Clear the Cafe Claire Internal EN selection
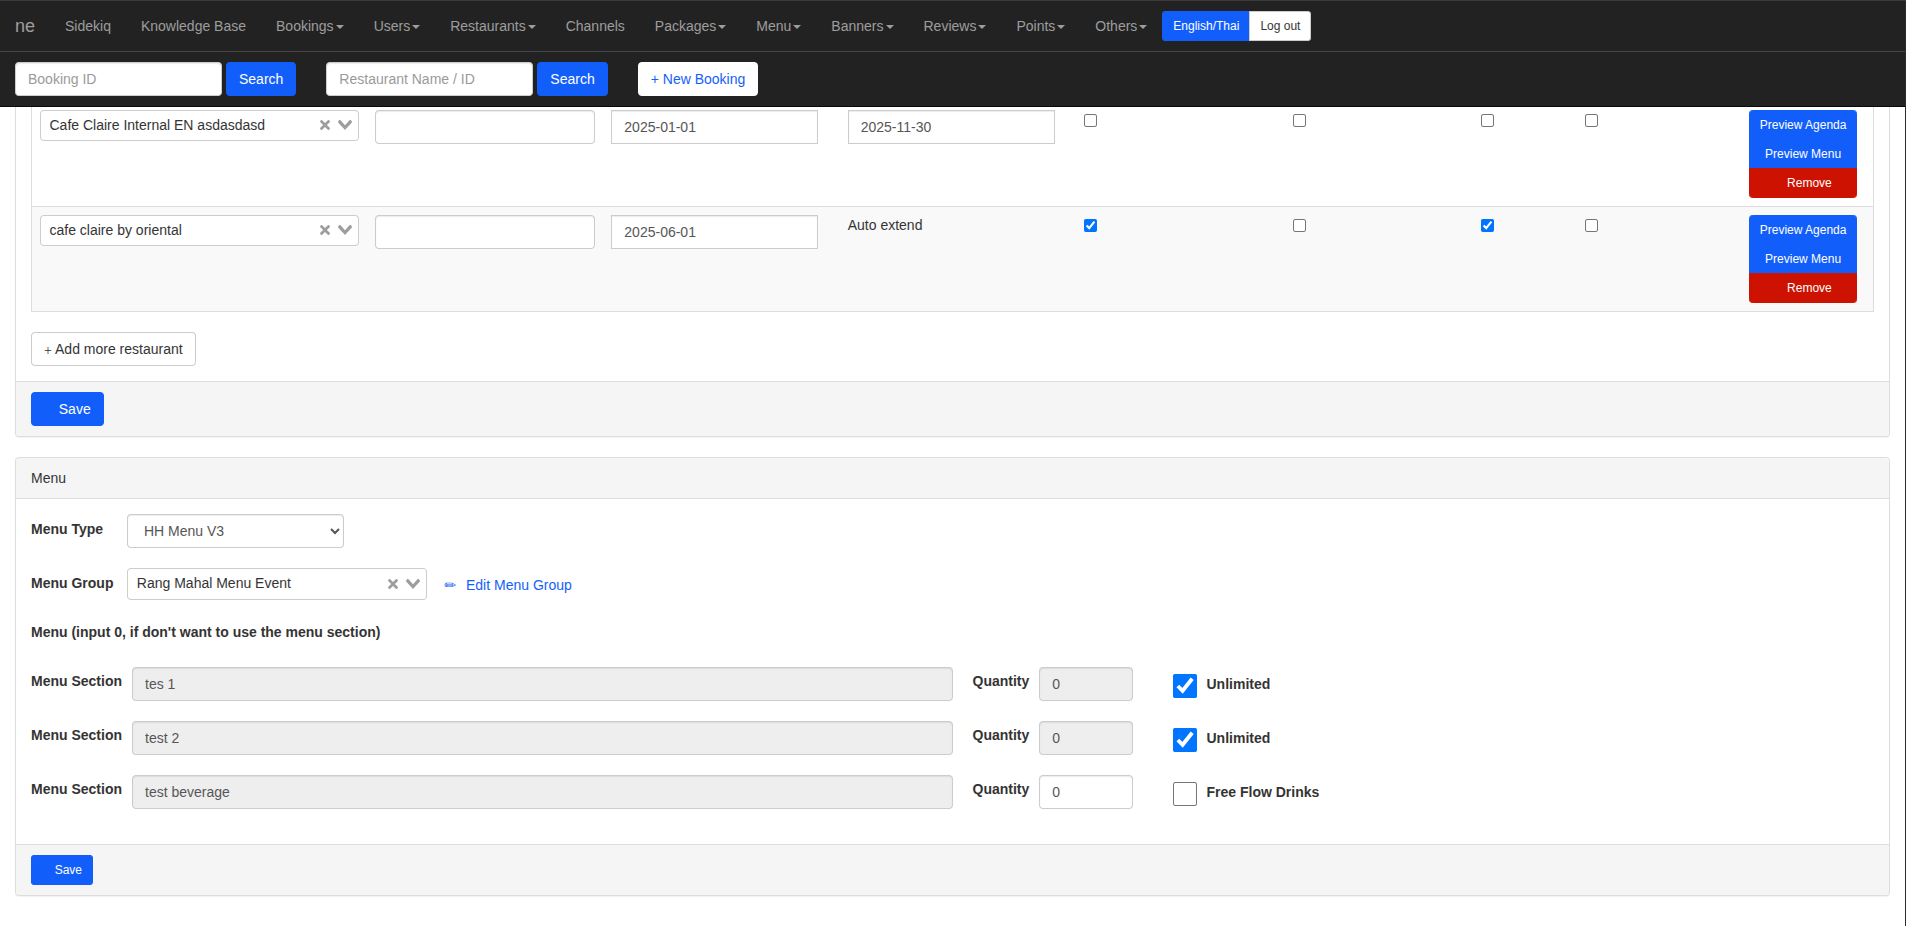This screenshot has height=926, width=1906. [325, 125]
